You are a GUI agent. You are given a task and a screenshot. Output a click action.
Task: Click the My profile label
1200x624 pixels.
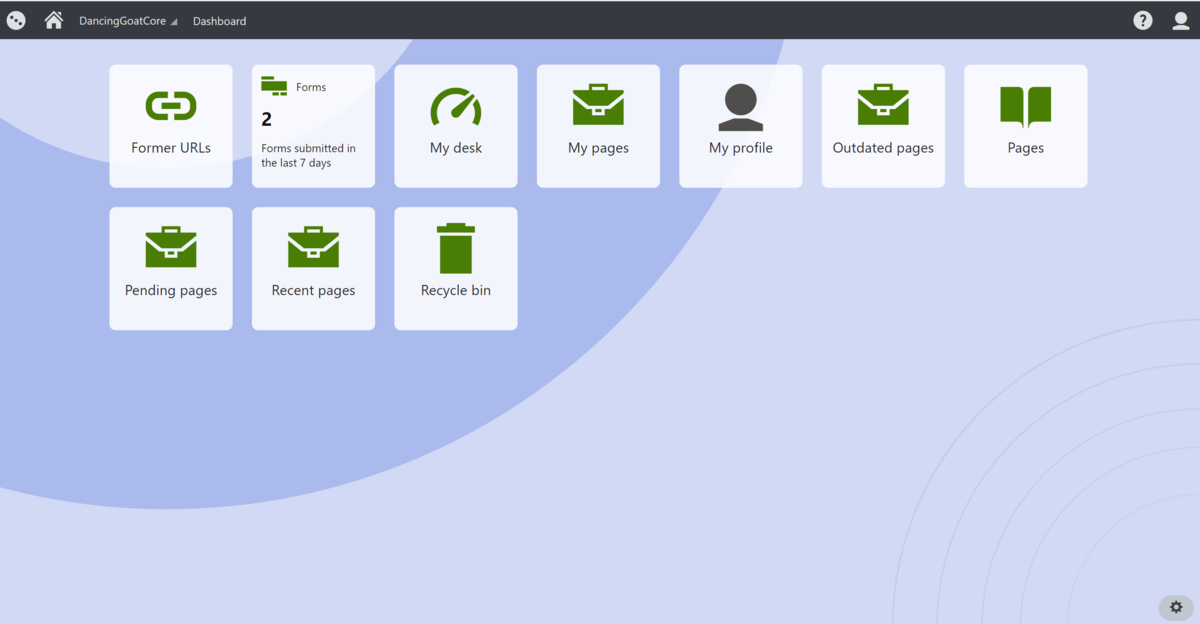pos(741,148)
